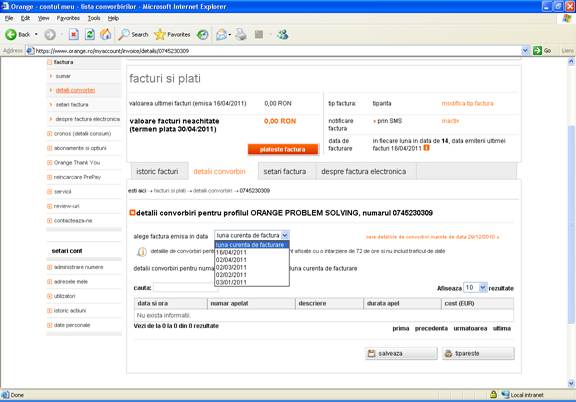Click the Go button beside address bar
The image size is (576, 402).
point(542,51)
